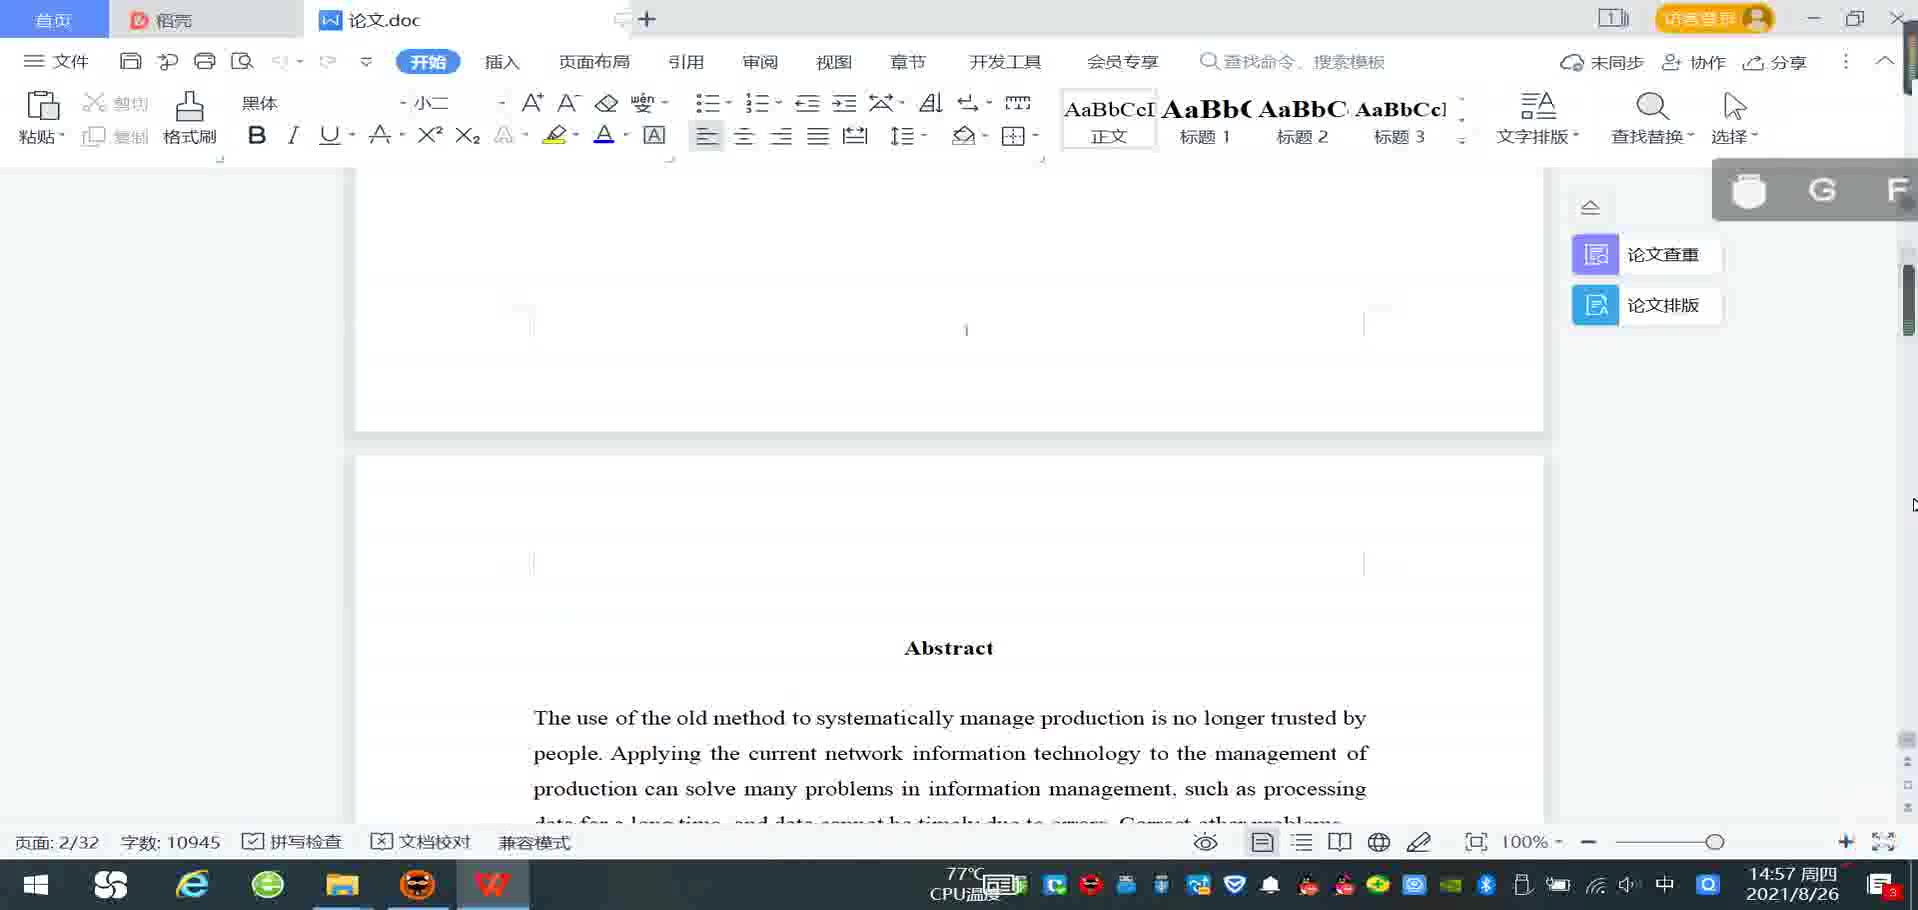This screenshot has height=910, width=1918.
Task: Toggle eye protection mode in status bar
Action: [x=1205, y=842]
